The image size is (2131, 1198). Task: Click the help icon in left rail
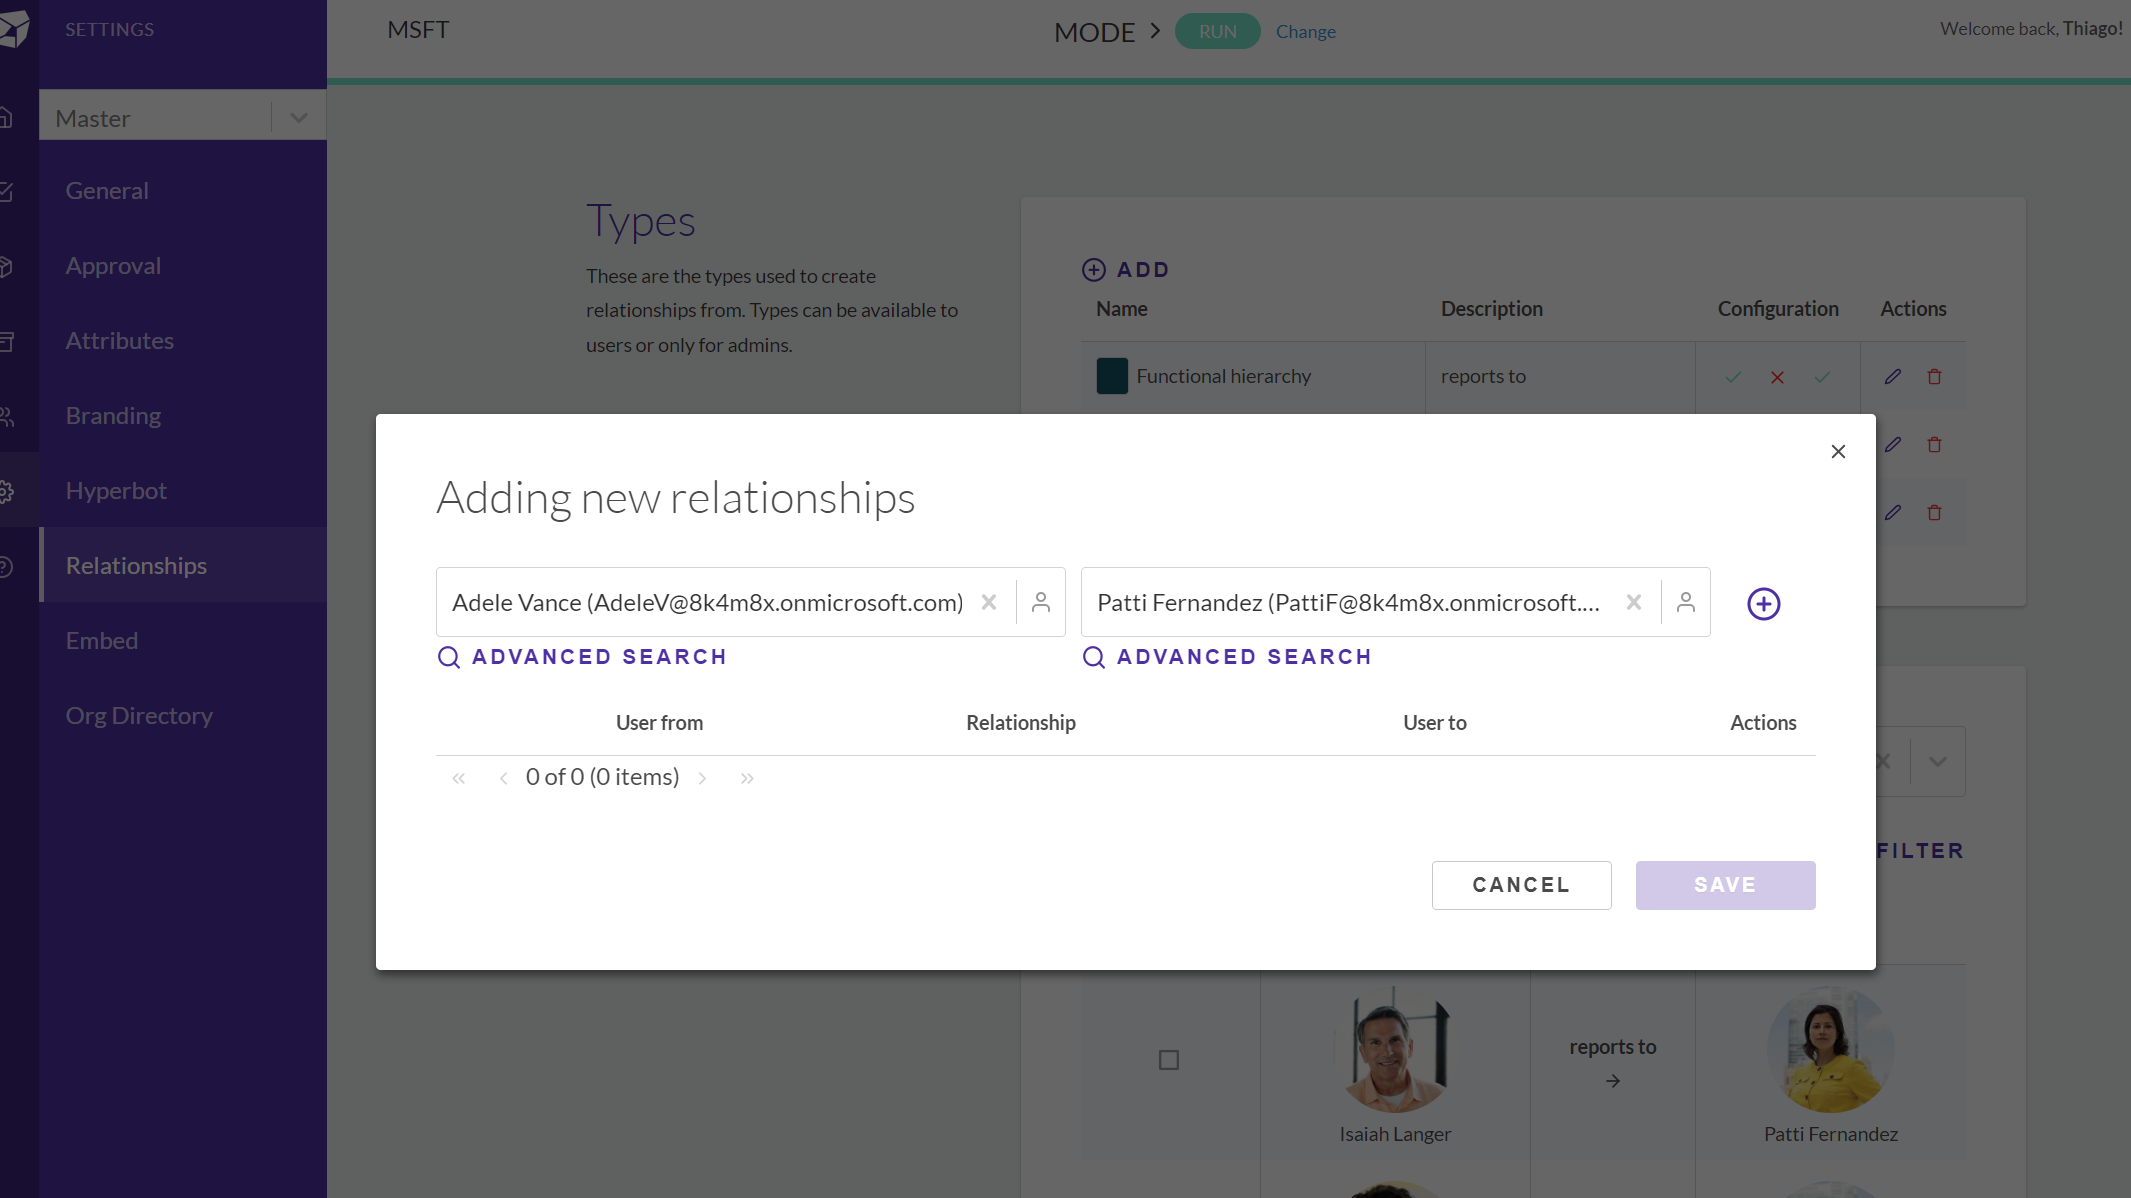[x=6, y=566]
